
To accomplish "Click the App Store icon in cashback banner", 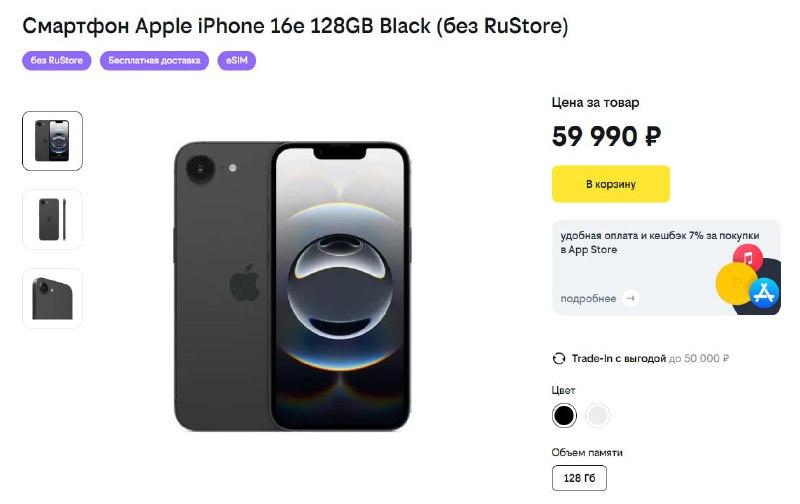I will [x=764, y=292].
